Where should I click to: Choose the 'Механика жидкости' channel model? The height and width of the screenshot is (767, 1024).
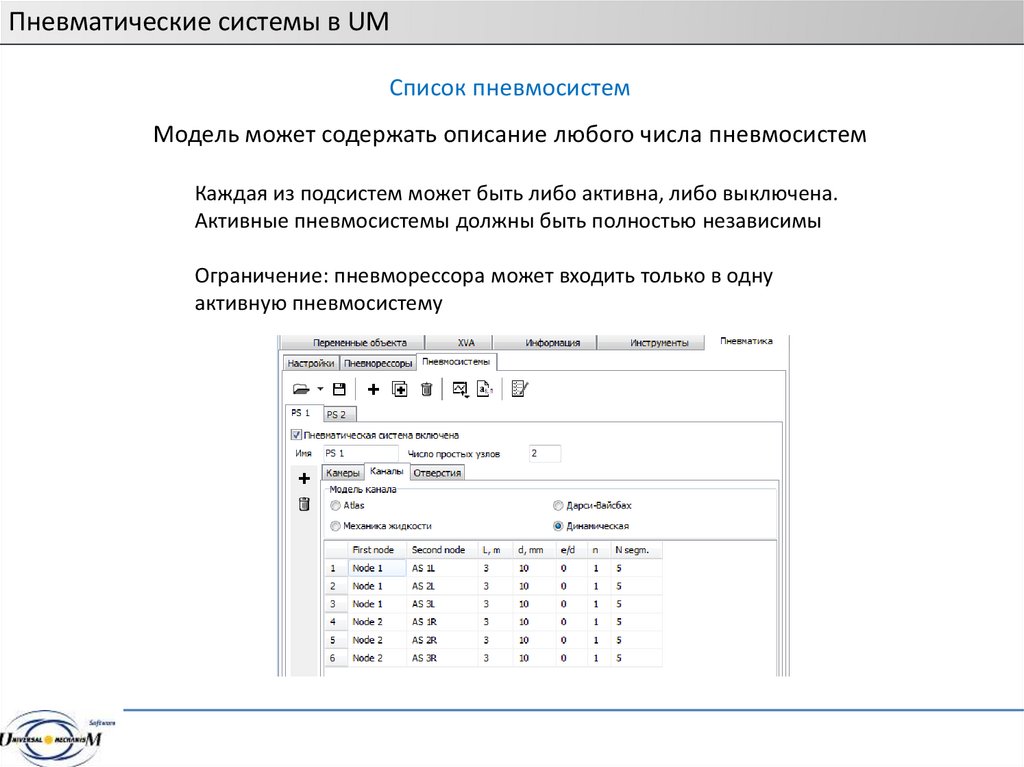coord(335,525)
